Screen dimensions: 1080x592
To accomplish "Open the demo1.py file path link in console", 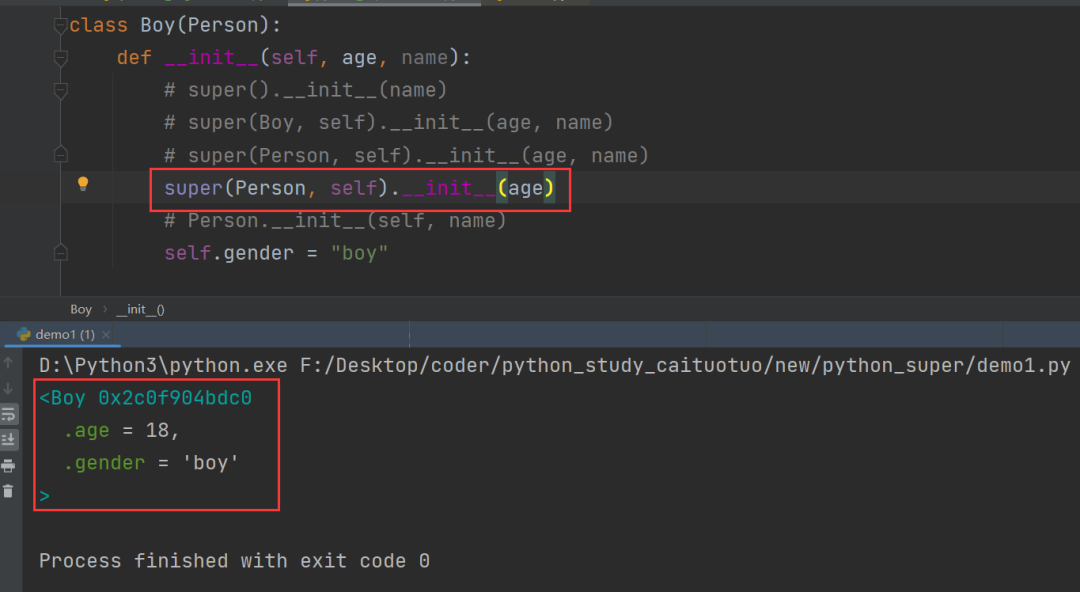I will (x=685, y=365).
